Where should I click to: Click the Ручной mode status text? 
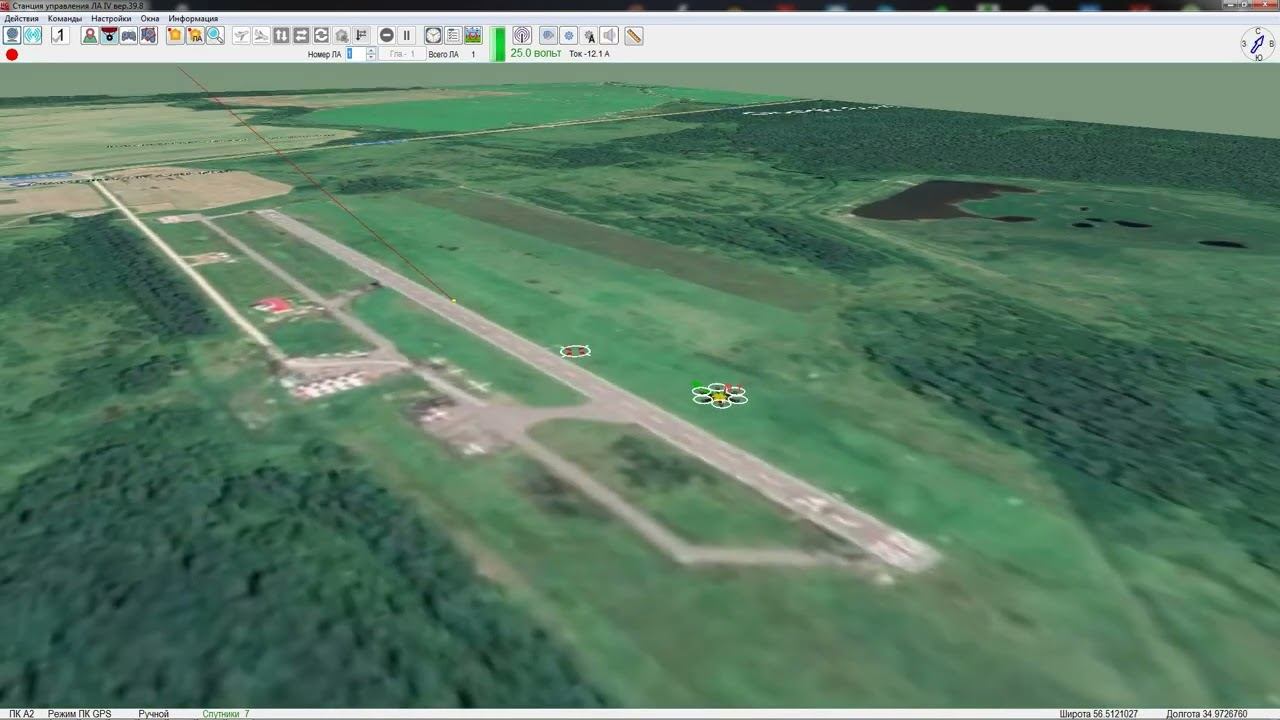[153, 714]
